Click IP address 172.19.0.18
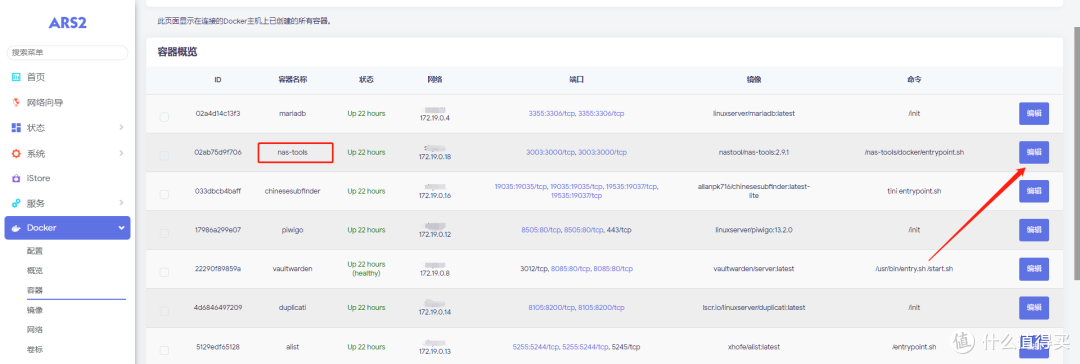1080x364 pixels. tap(435, 156)
